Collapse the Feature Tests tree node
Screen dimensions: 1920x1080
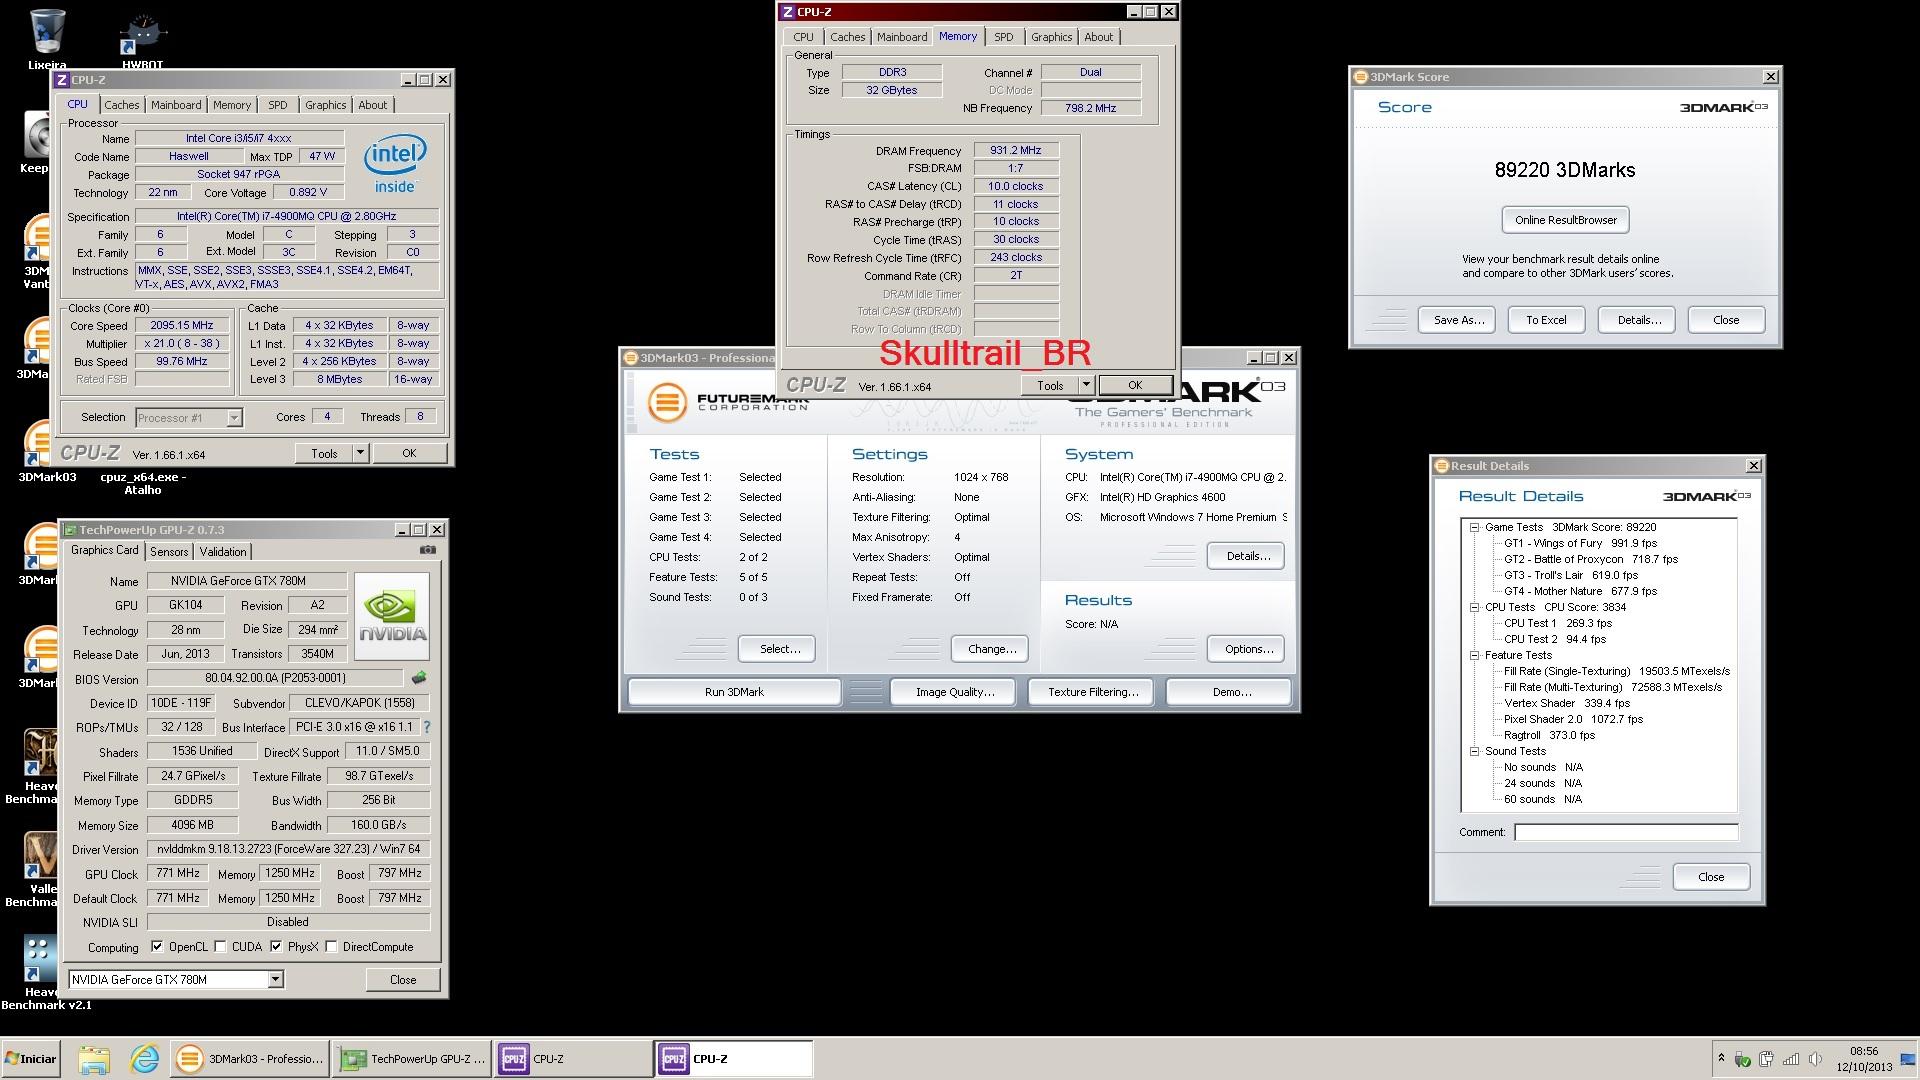click(1474, 655)
